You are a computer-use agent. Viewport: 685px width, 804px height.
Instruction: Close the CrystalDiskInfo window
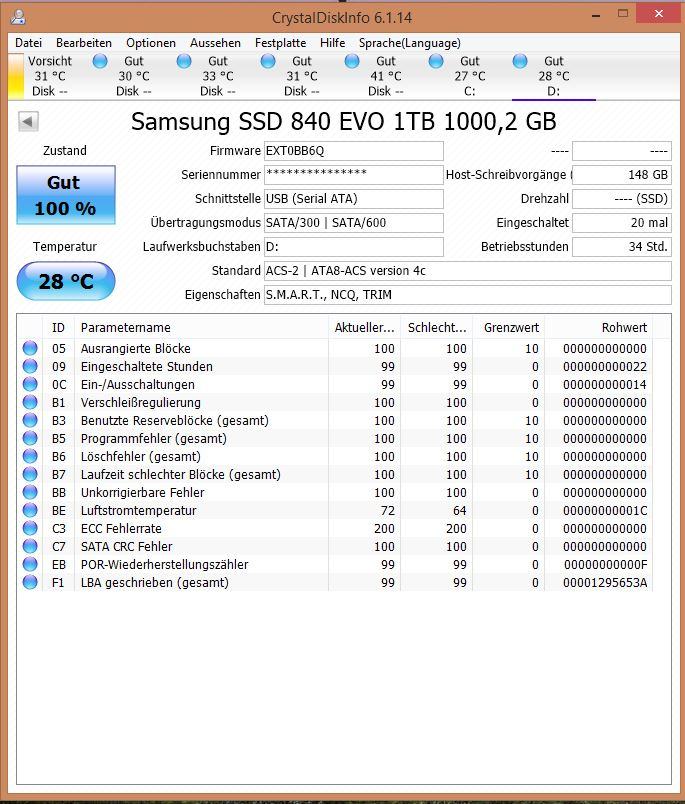coord(659,14)
